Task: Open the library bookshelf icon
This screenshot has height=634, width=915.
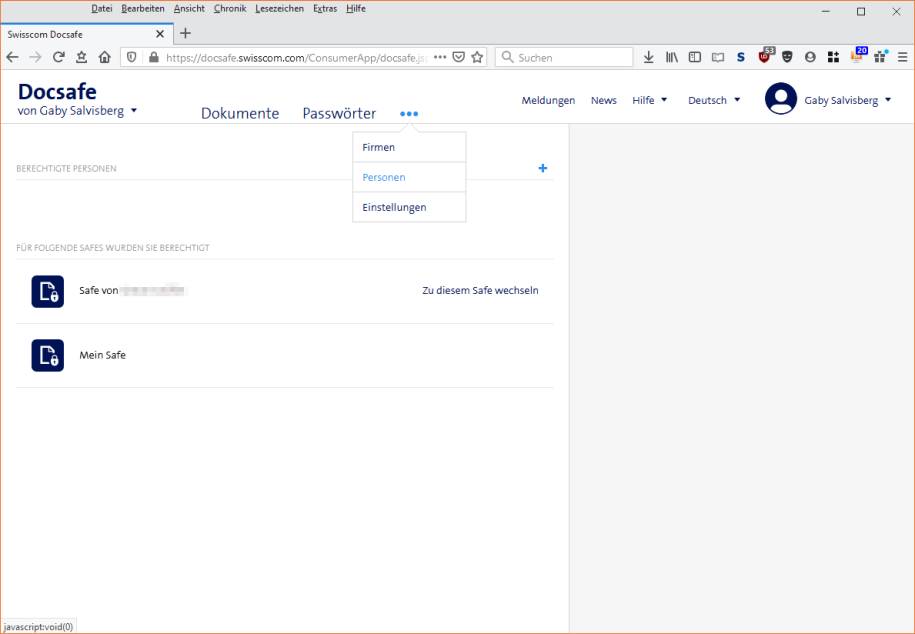Action: click(x=672, y=57)
